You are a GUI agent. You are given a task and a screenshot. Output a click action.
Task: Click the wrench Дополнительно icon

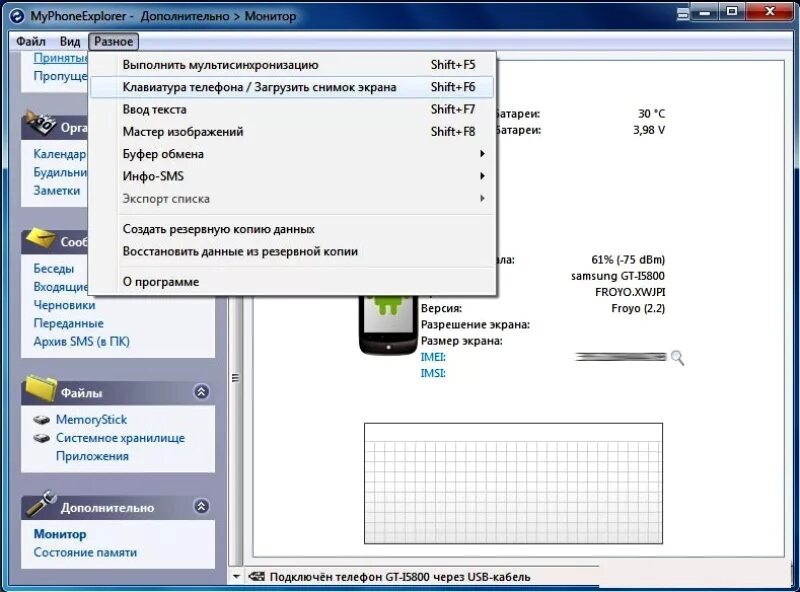pos(41,503)
